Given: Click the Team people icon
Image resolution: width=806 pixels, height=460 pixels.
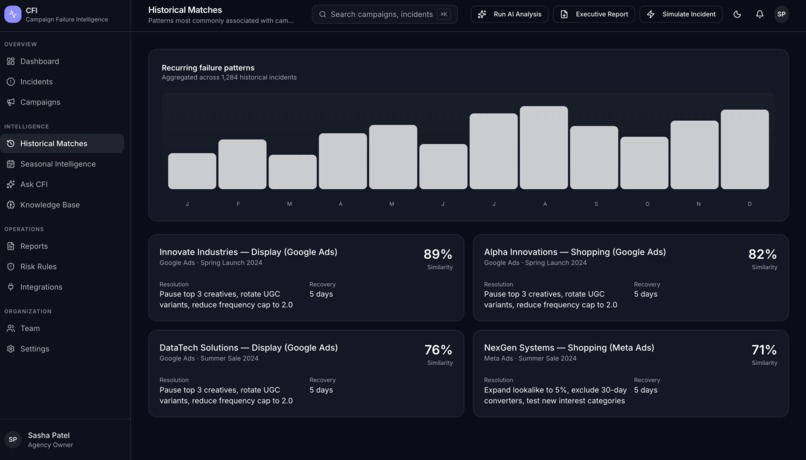Looking at the screenshot, I should 11,328.
